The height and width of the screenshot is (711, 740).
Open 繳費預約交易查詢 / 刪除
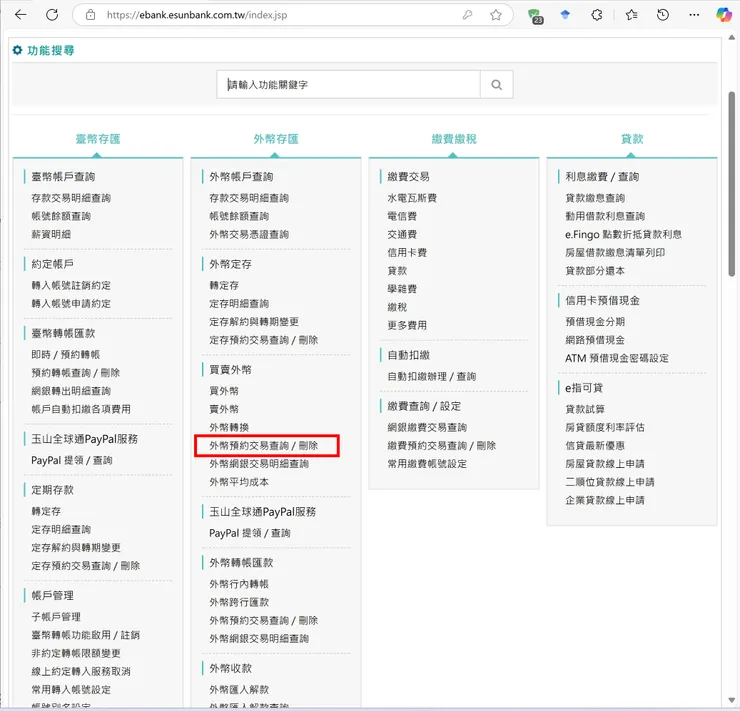[x=442, y=445]
